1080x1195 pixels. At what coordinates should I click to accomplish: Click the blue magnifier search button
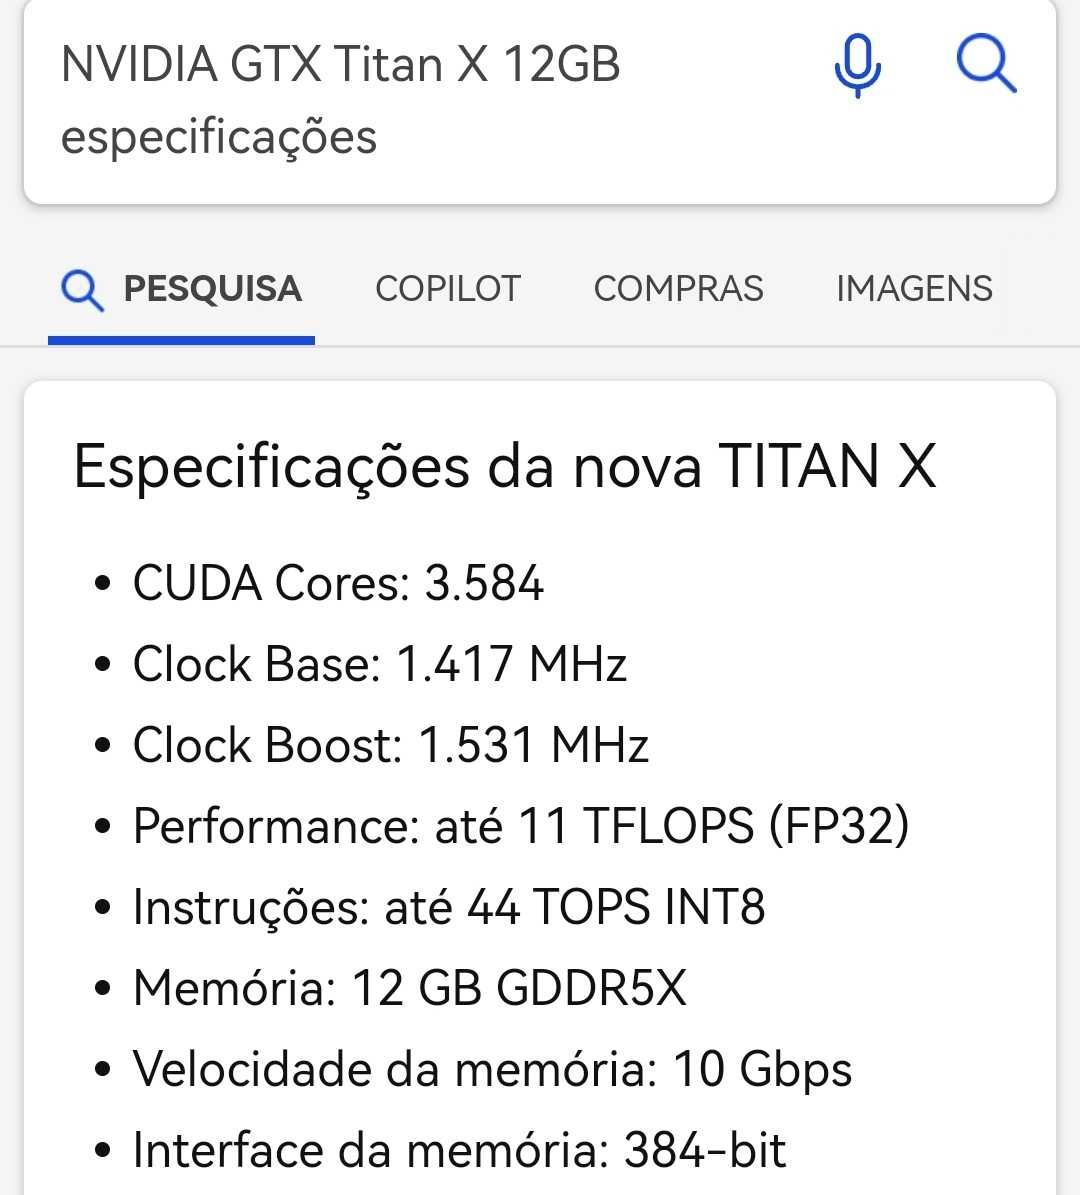click(986, 64)
